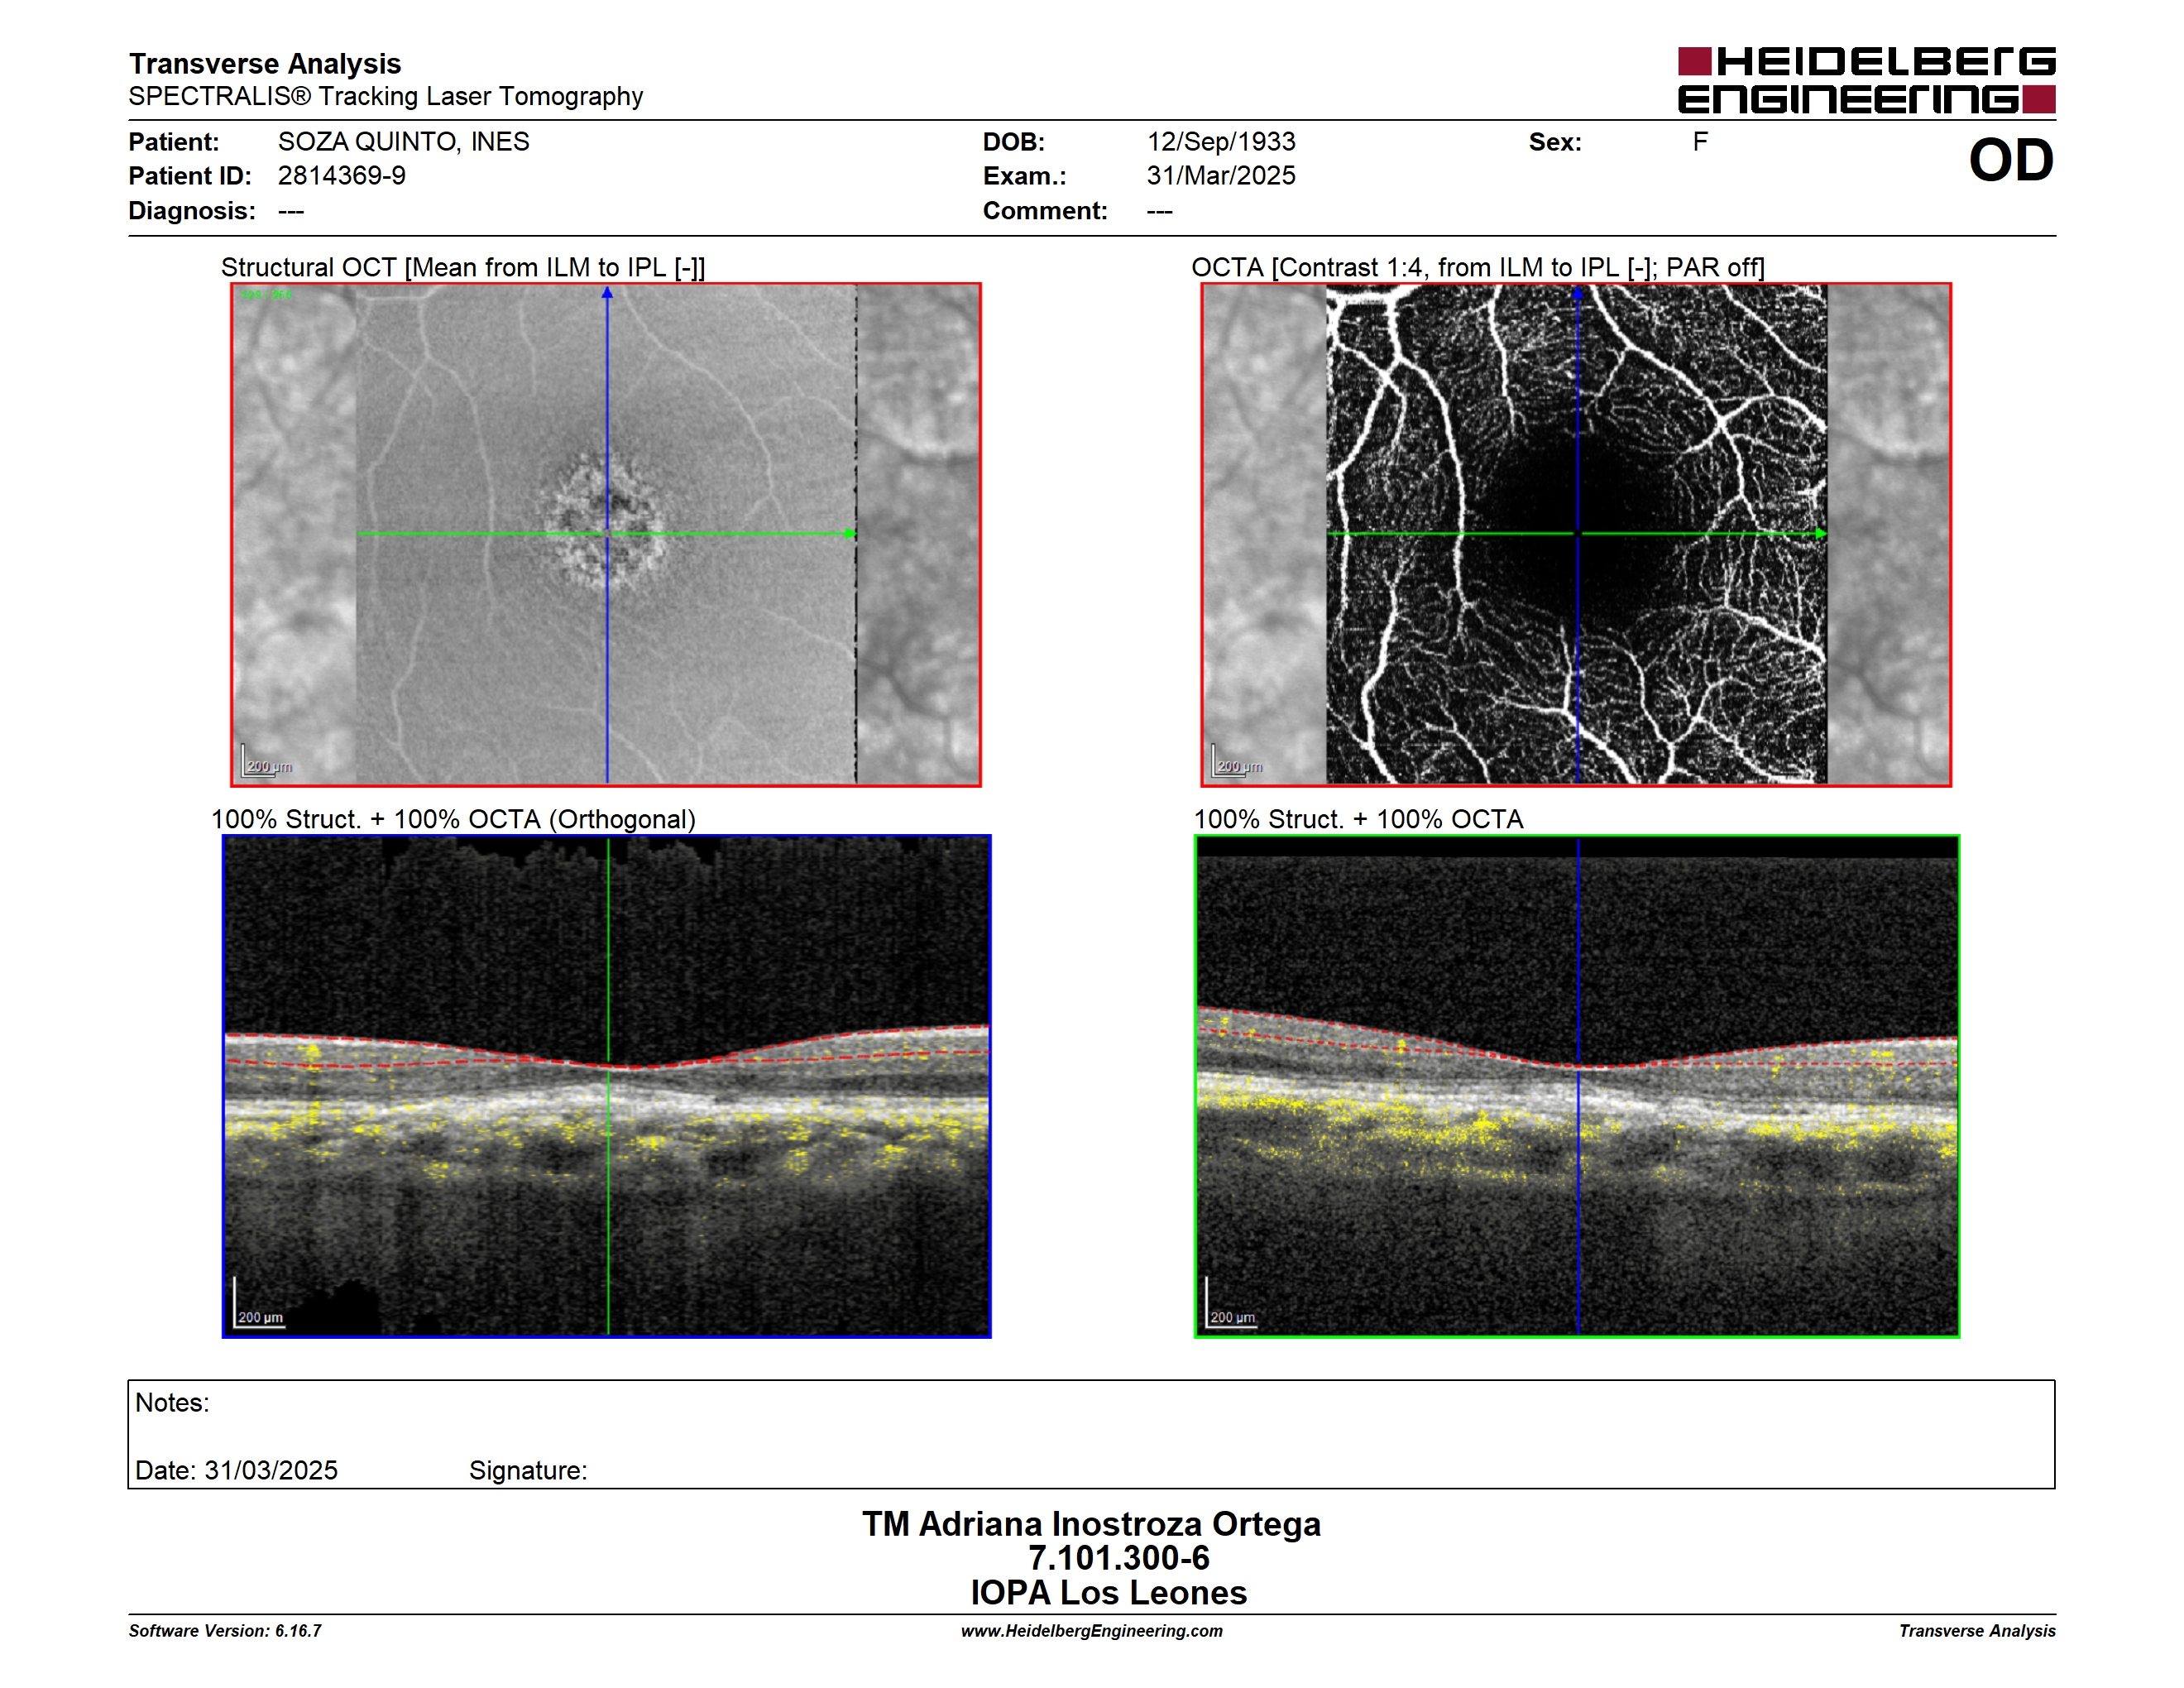The width and height of the screenshot is (2184, 1688).
Task: Click '100% Struct. + 100% OCTA (Orthogonal)' caption
Action: coord(453,819)
